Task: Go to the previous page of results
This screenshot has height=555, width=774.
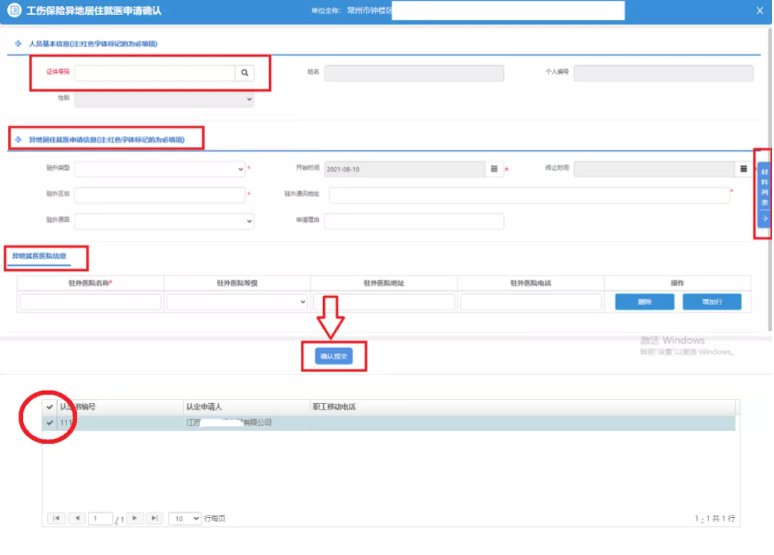Action: 77,518
